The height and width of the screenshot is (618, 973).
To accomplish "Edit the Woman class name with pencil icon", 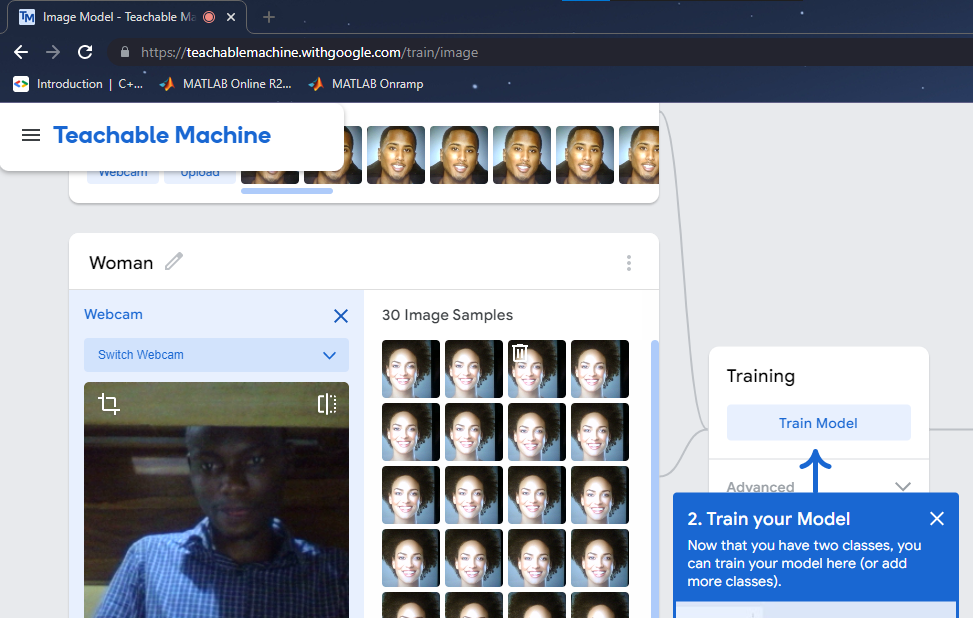I will [174, 262].
